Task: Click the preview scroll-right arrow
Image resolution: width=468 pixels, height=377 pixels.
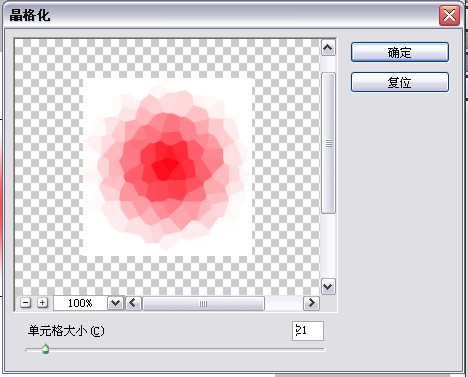Action: [x=311, y=303]
